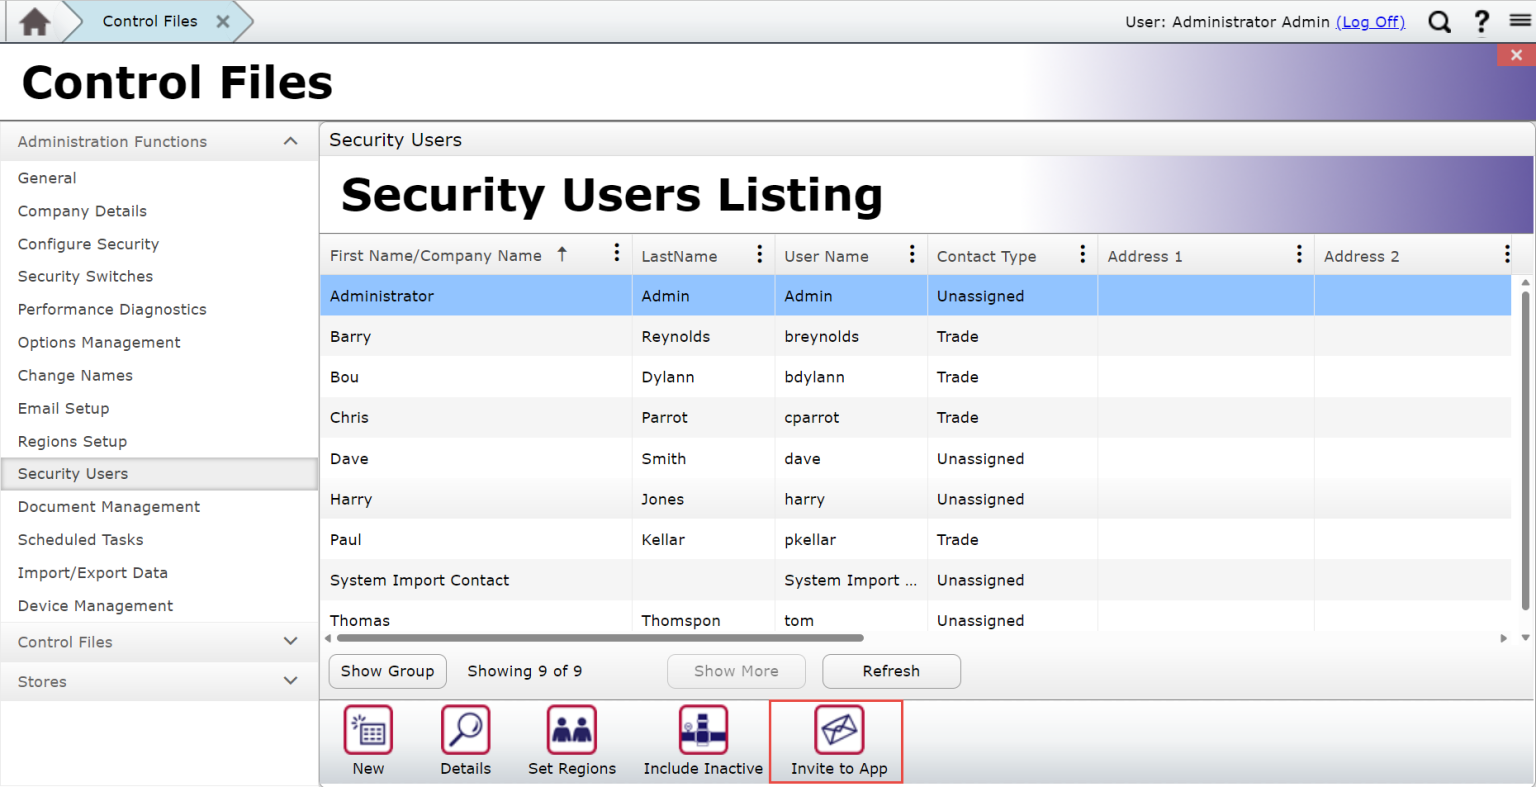Click the Refresh button
Screen dimensions: 1536x787
(890, 671)
